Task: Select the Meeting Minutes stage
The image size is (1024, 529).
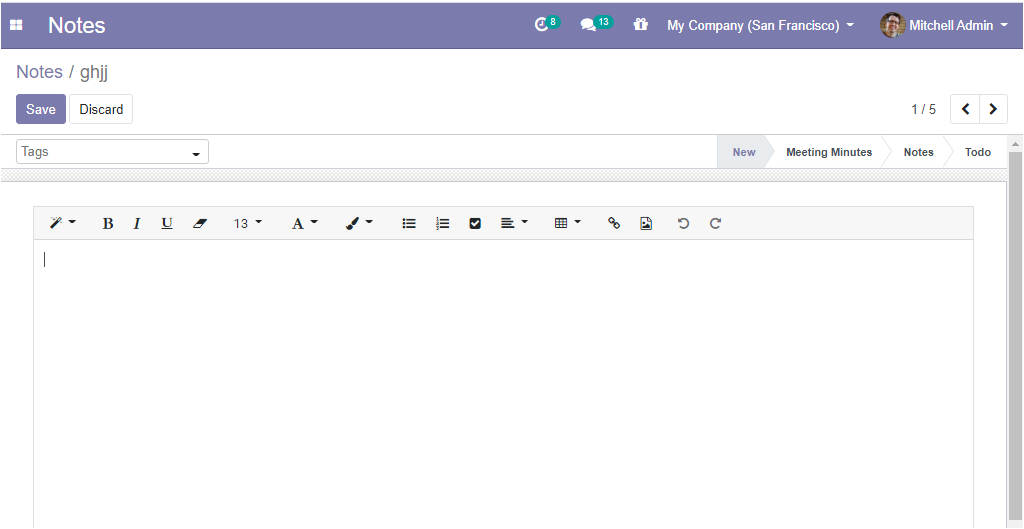Action: click(x=829, y=152)
